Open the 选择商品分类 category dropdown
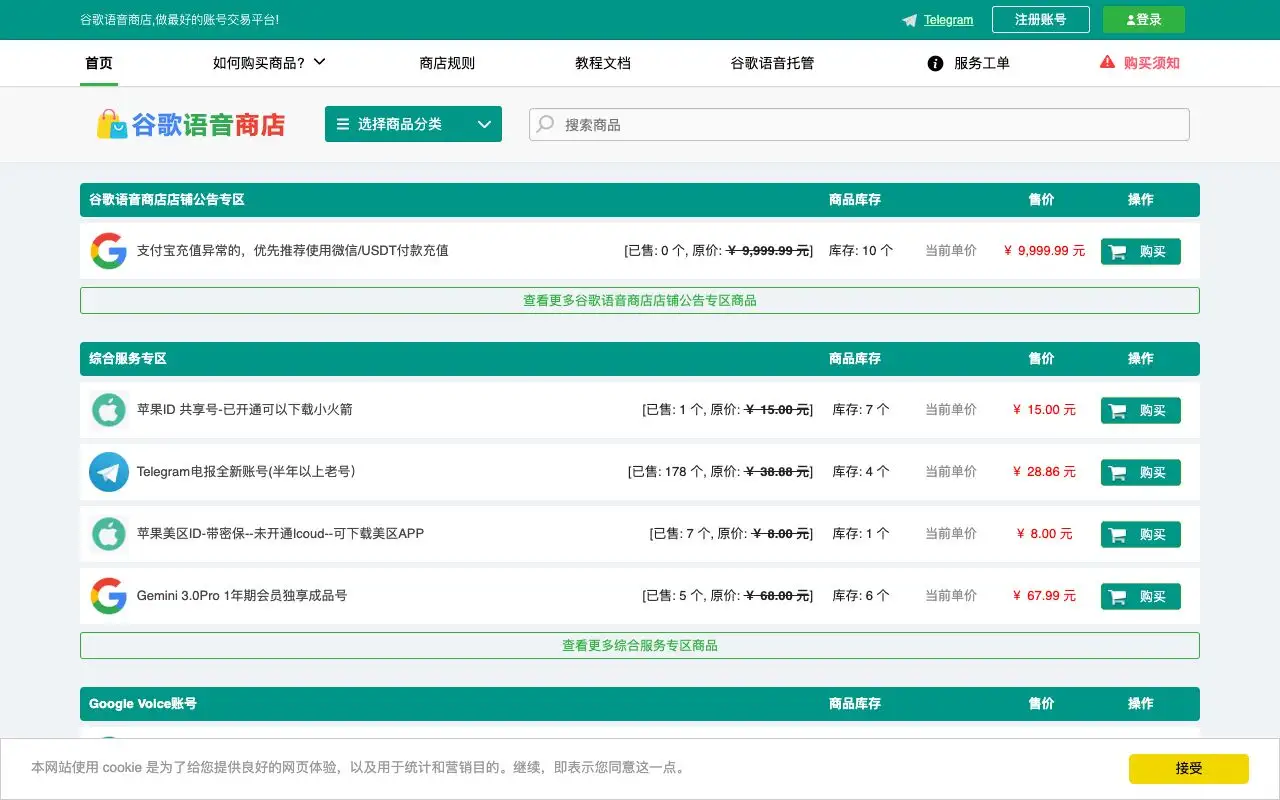This screenshot has width=1280, height=800. coord(413,124)
